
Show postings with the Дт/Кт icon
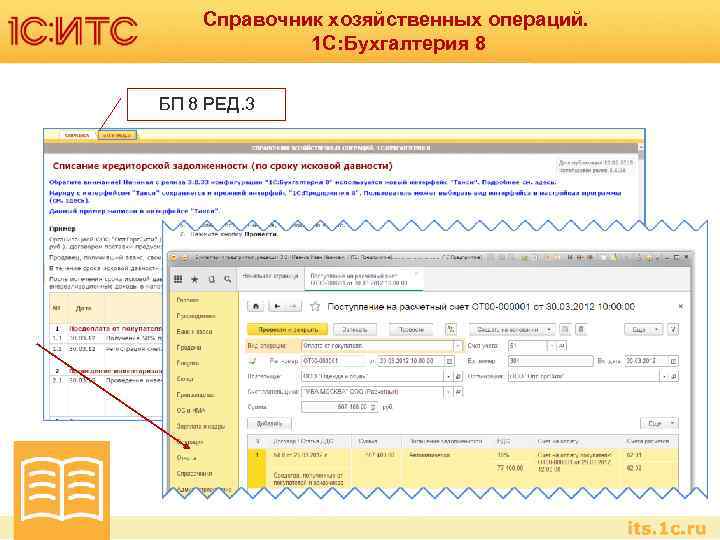[x=451, y=329]
